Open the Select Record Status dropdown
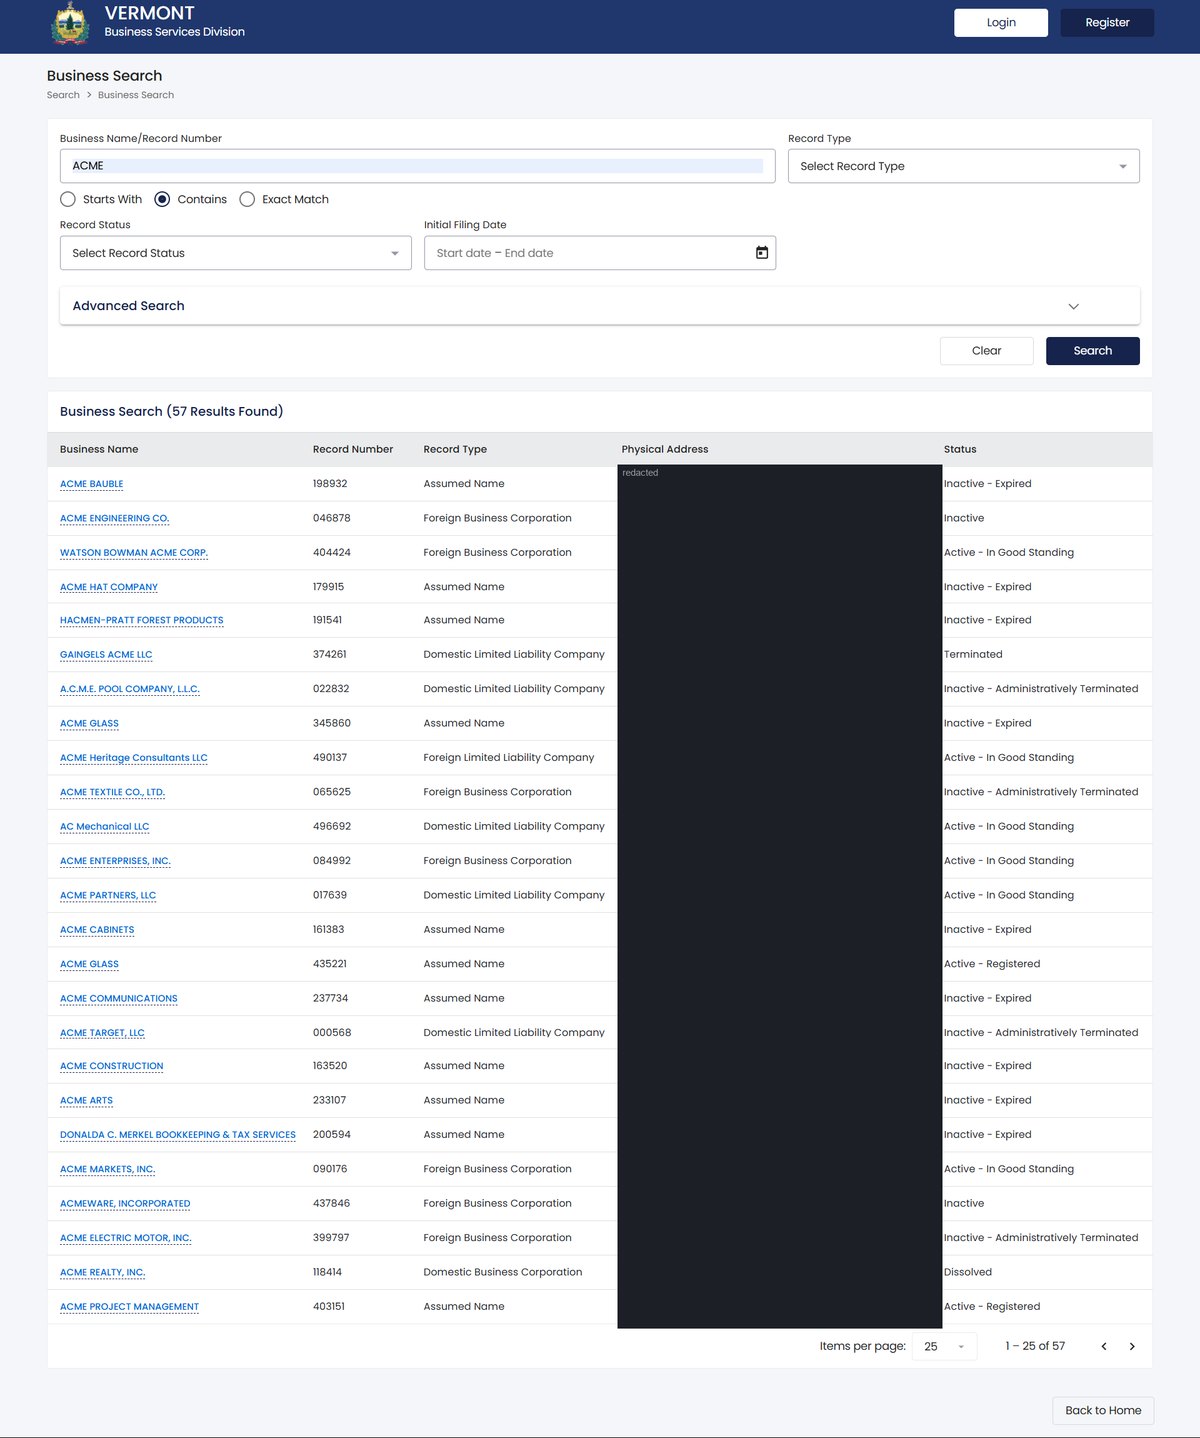Image resolution: width=1200 pixels, height=1438 pixels. [236, 253]
